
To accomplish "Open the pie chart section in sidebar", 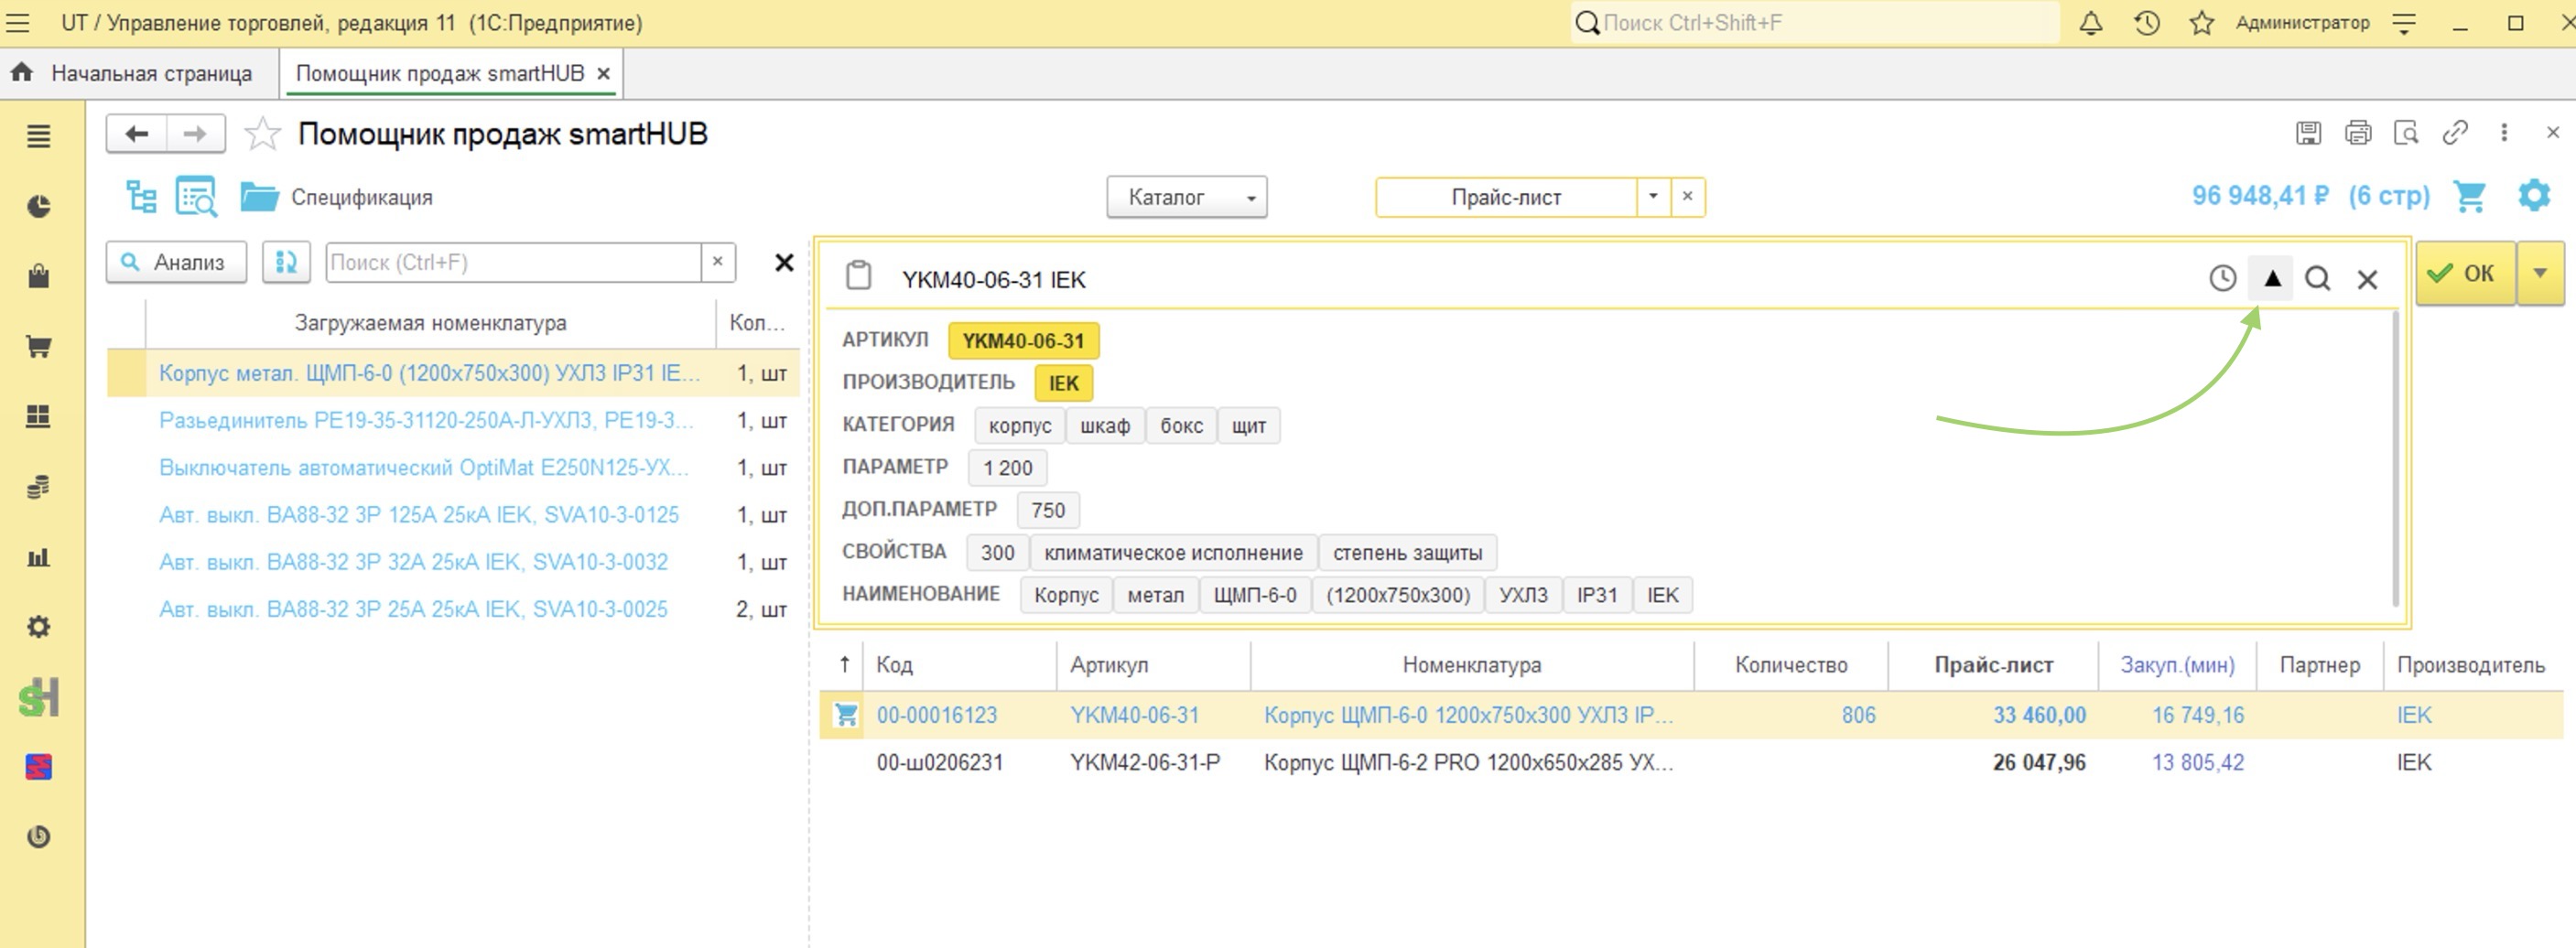I will point(38,206).
